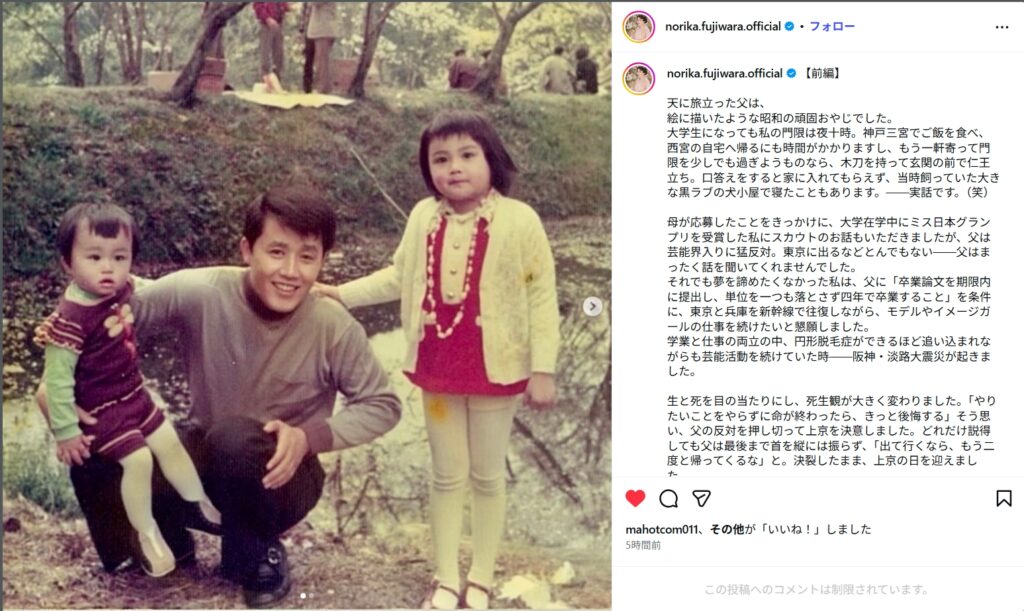Share the post using paper plane icon
Image resolution: width=1024 pixels, height=611 pixels.
(701, 499)
